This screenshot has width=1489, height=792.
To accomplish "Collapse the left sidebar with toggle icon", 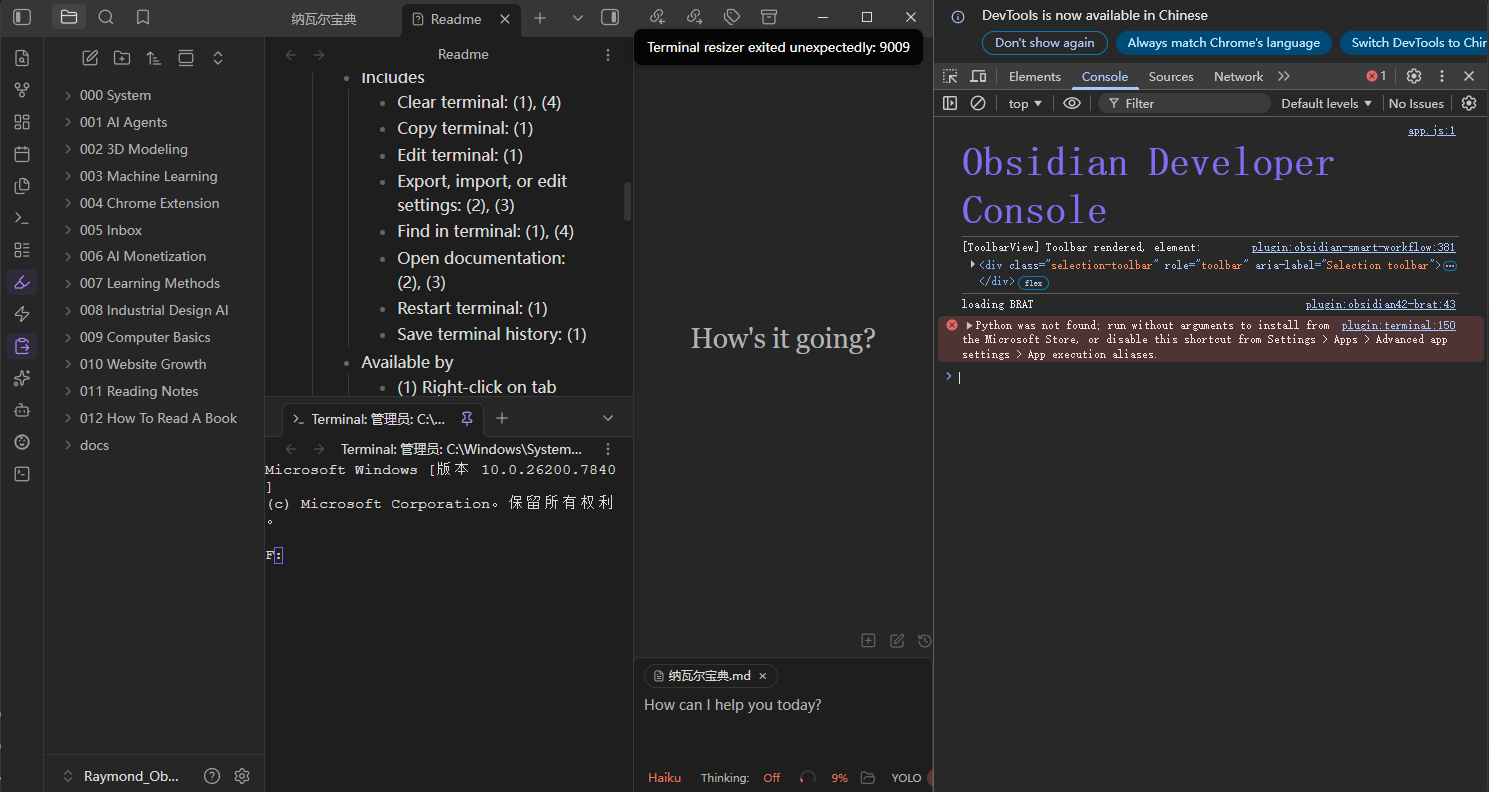I will [x=22, y=17].
